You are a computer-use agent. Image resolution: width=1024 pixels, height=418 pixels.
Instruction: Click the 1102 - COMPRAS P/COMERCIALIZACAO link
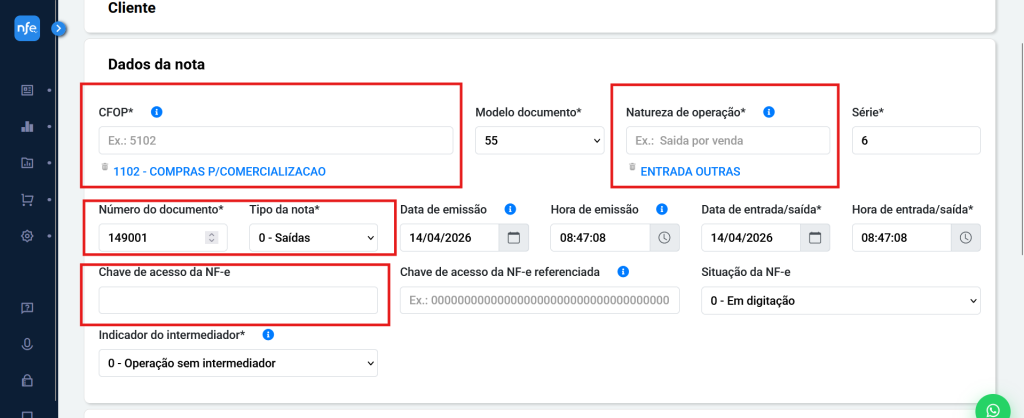point(219,172)
